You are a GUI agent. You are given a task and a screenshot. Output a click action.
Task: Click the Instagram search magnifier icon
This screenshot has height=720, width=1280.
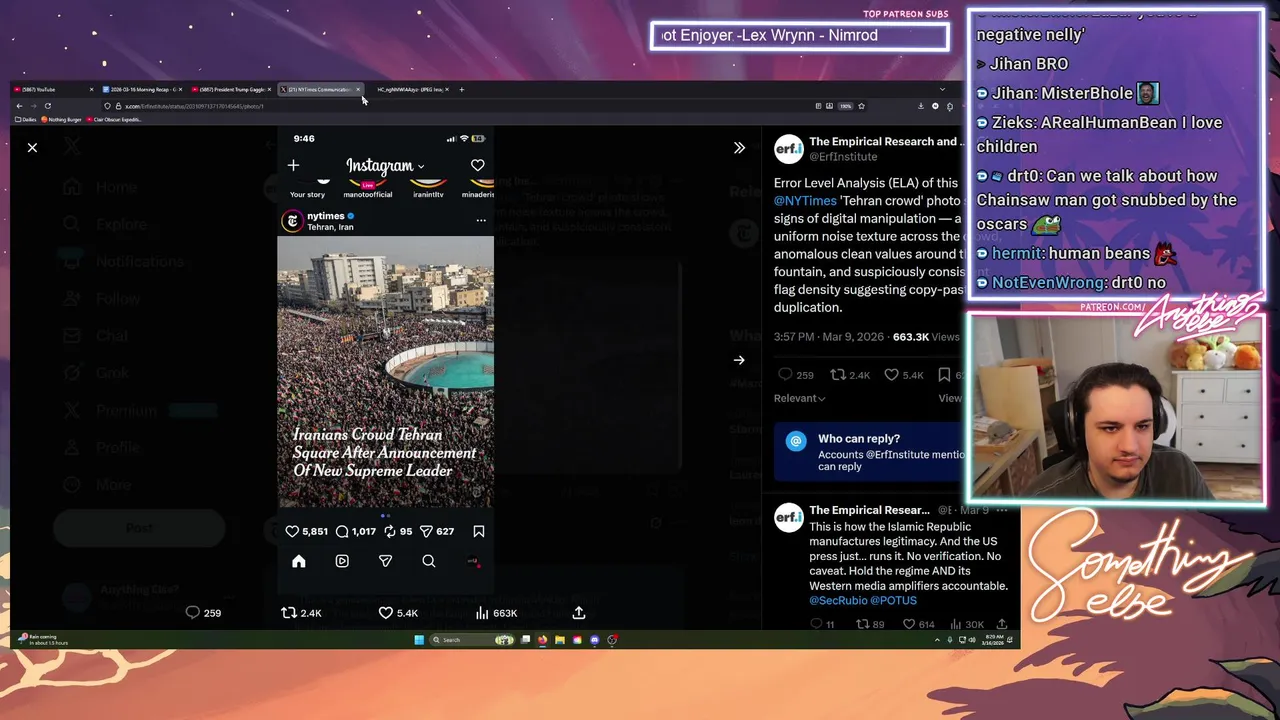point(428,561)
